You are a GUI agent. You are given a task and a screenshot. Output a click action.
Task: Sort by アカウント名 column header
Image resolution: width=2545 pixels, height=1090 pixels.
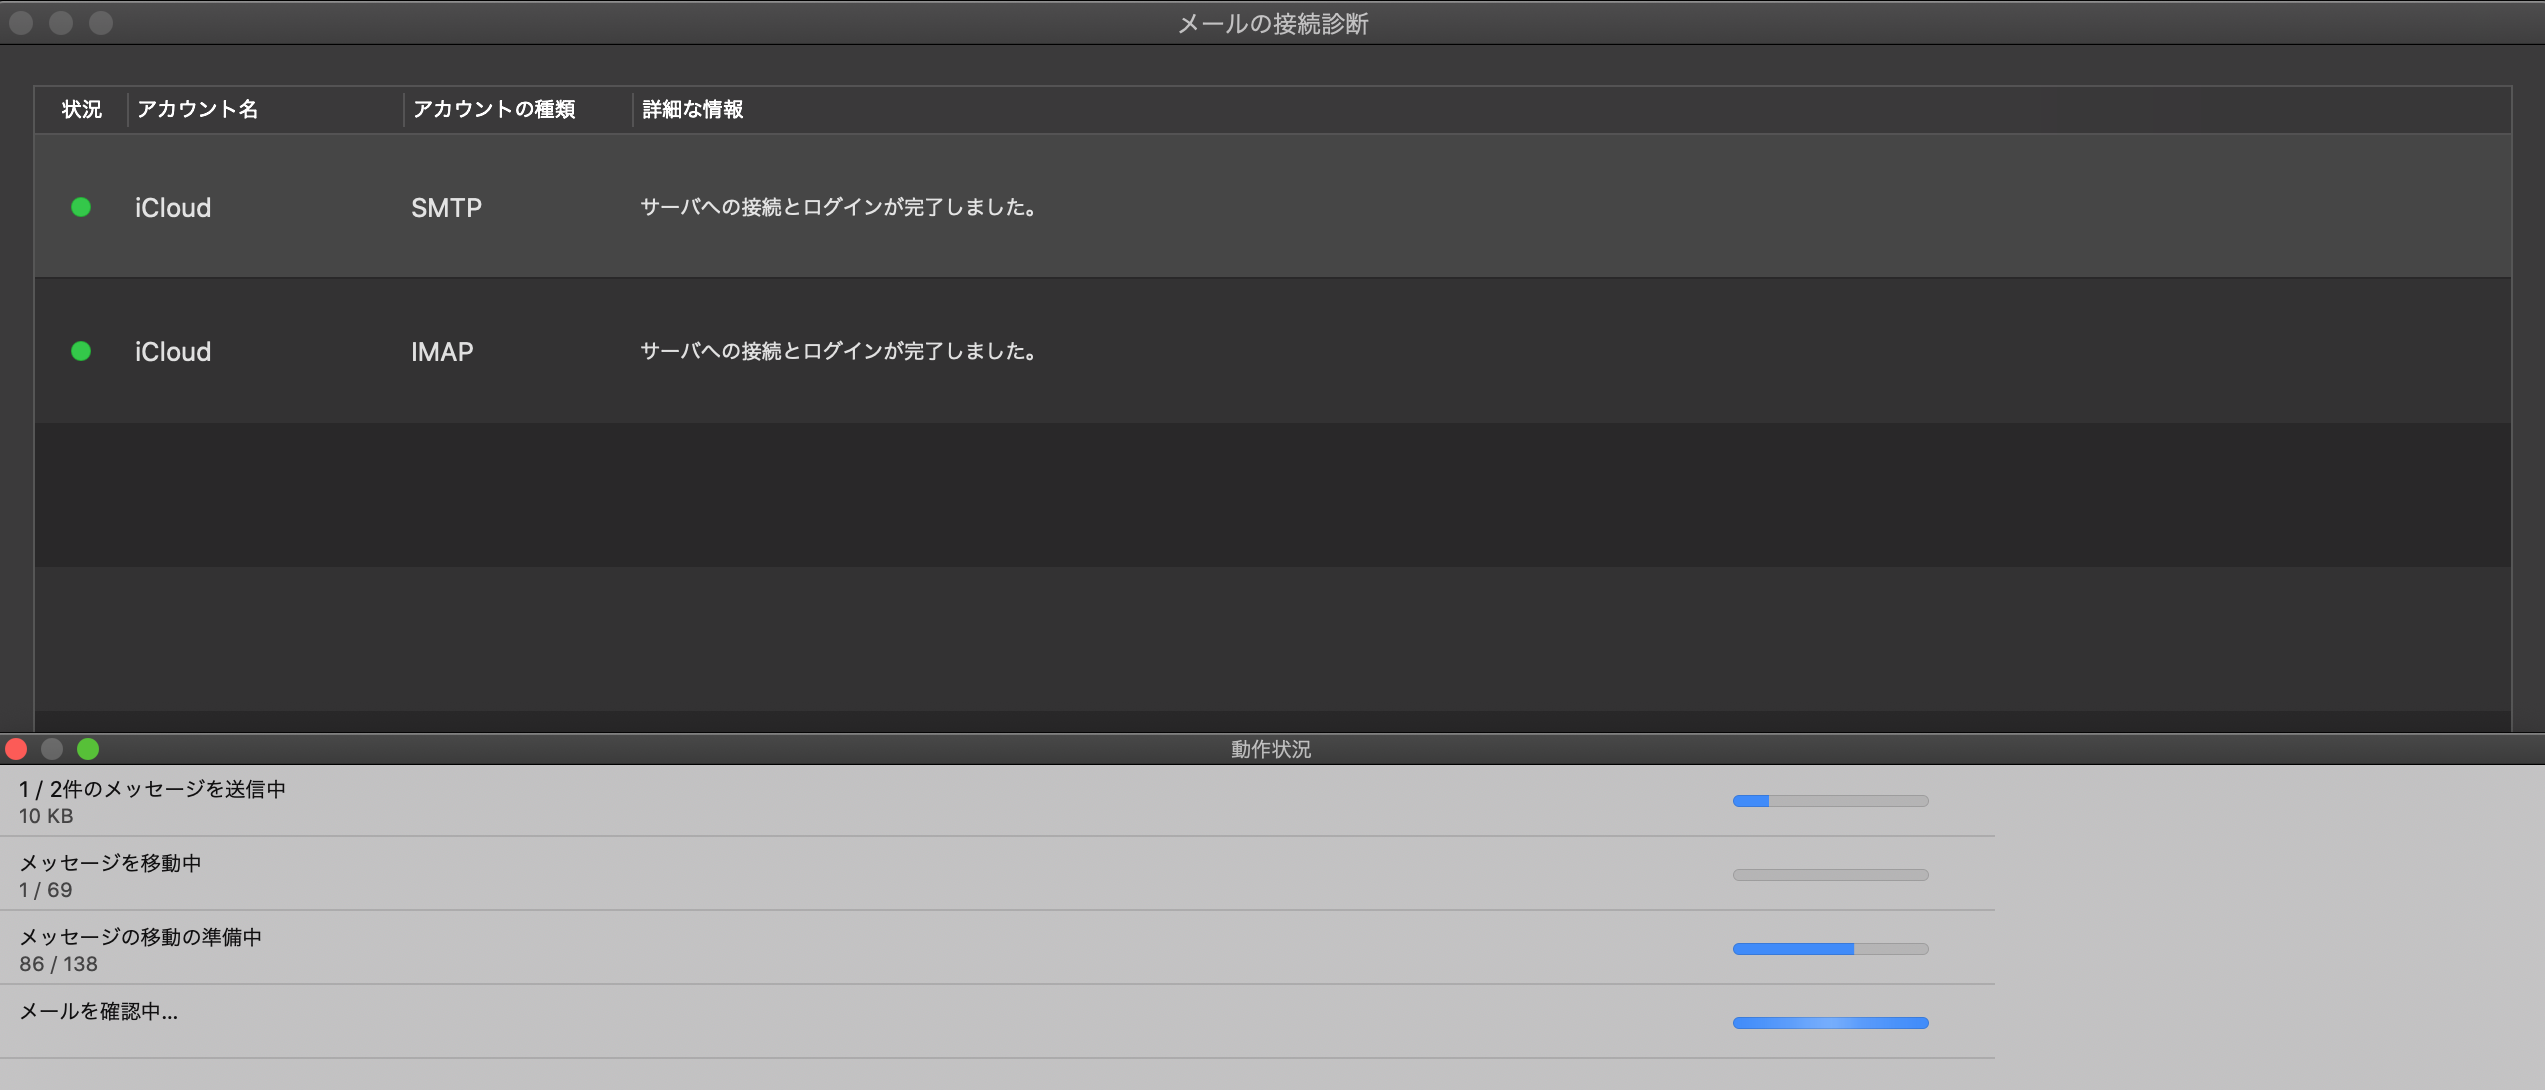pos(197,109)
